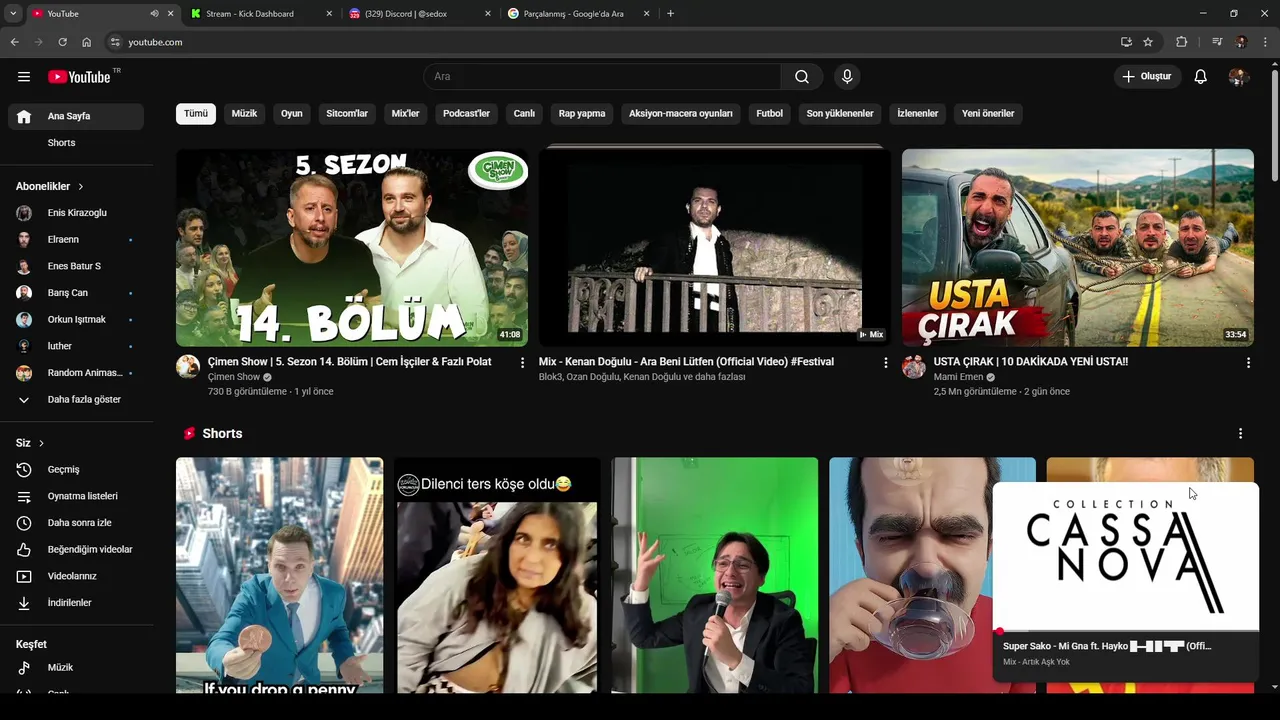Open the account avatar menu
1280x720 pixels.
1239,77
